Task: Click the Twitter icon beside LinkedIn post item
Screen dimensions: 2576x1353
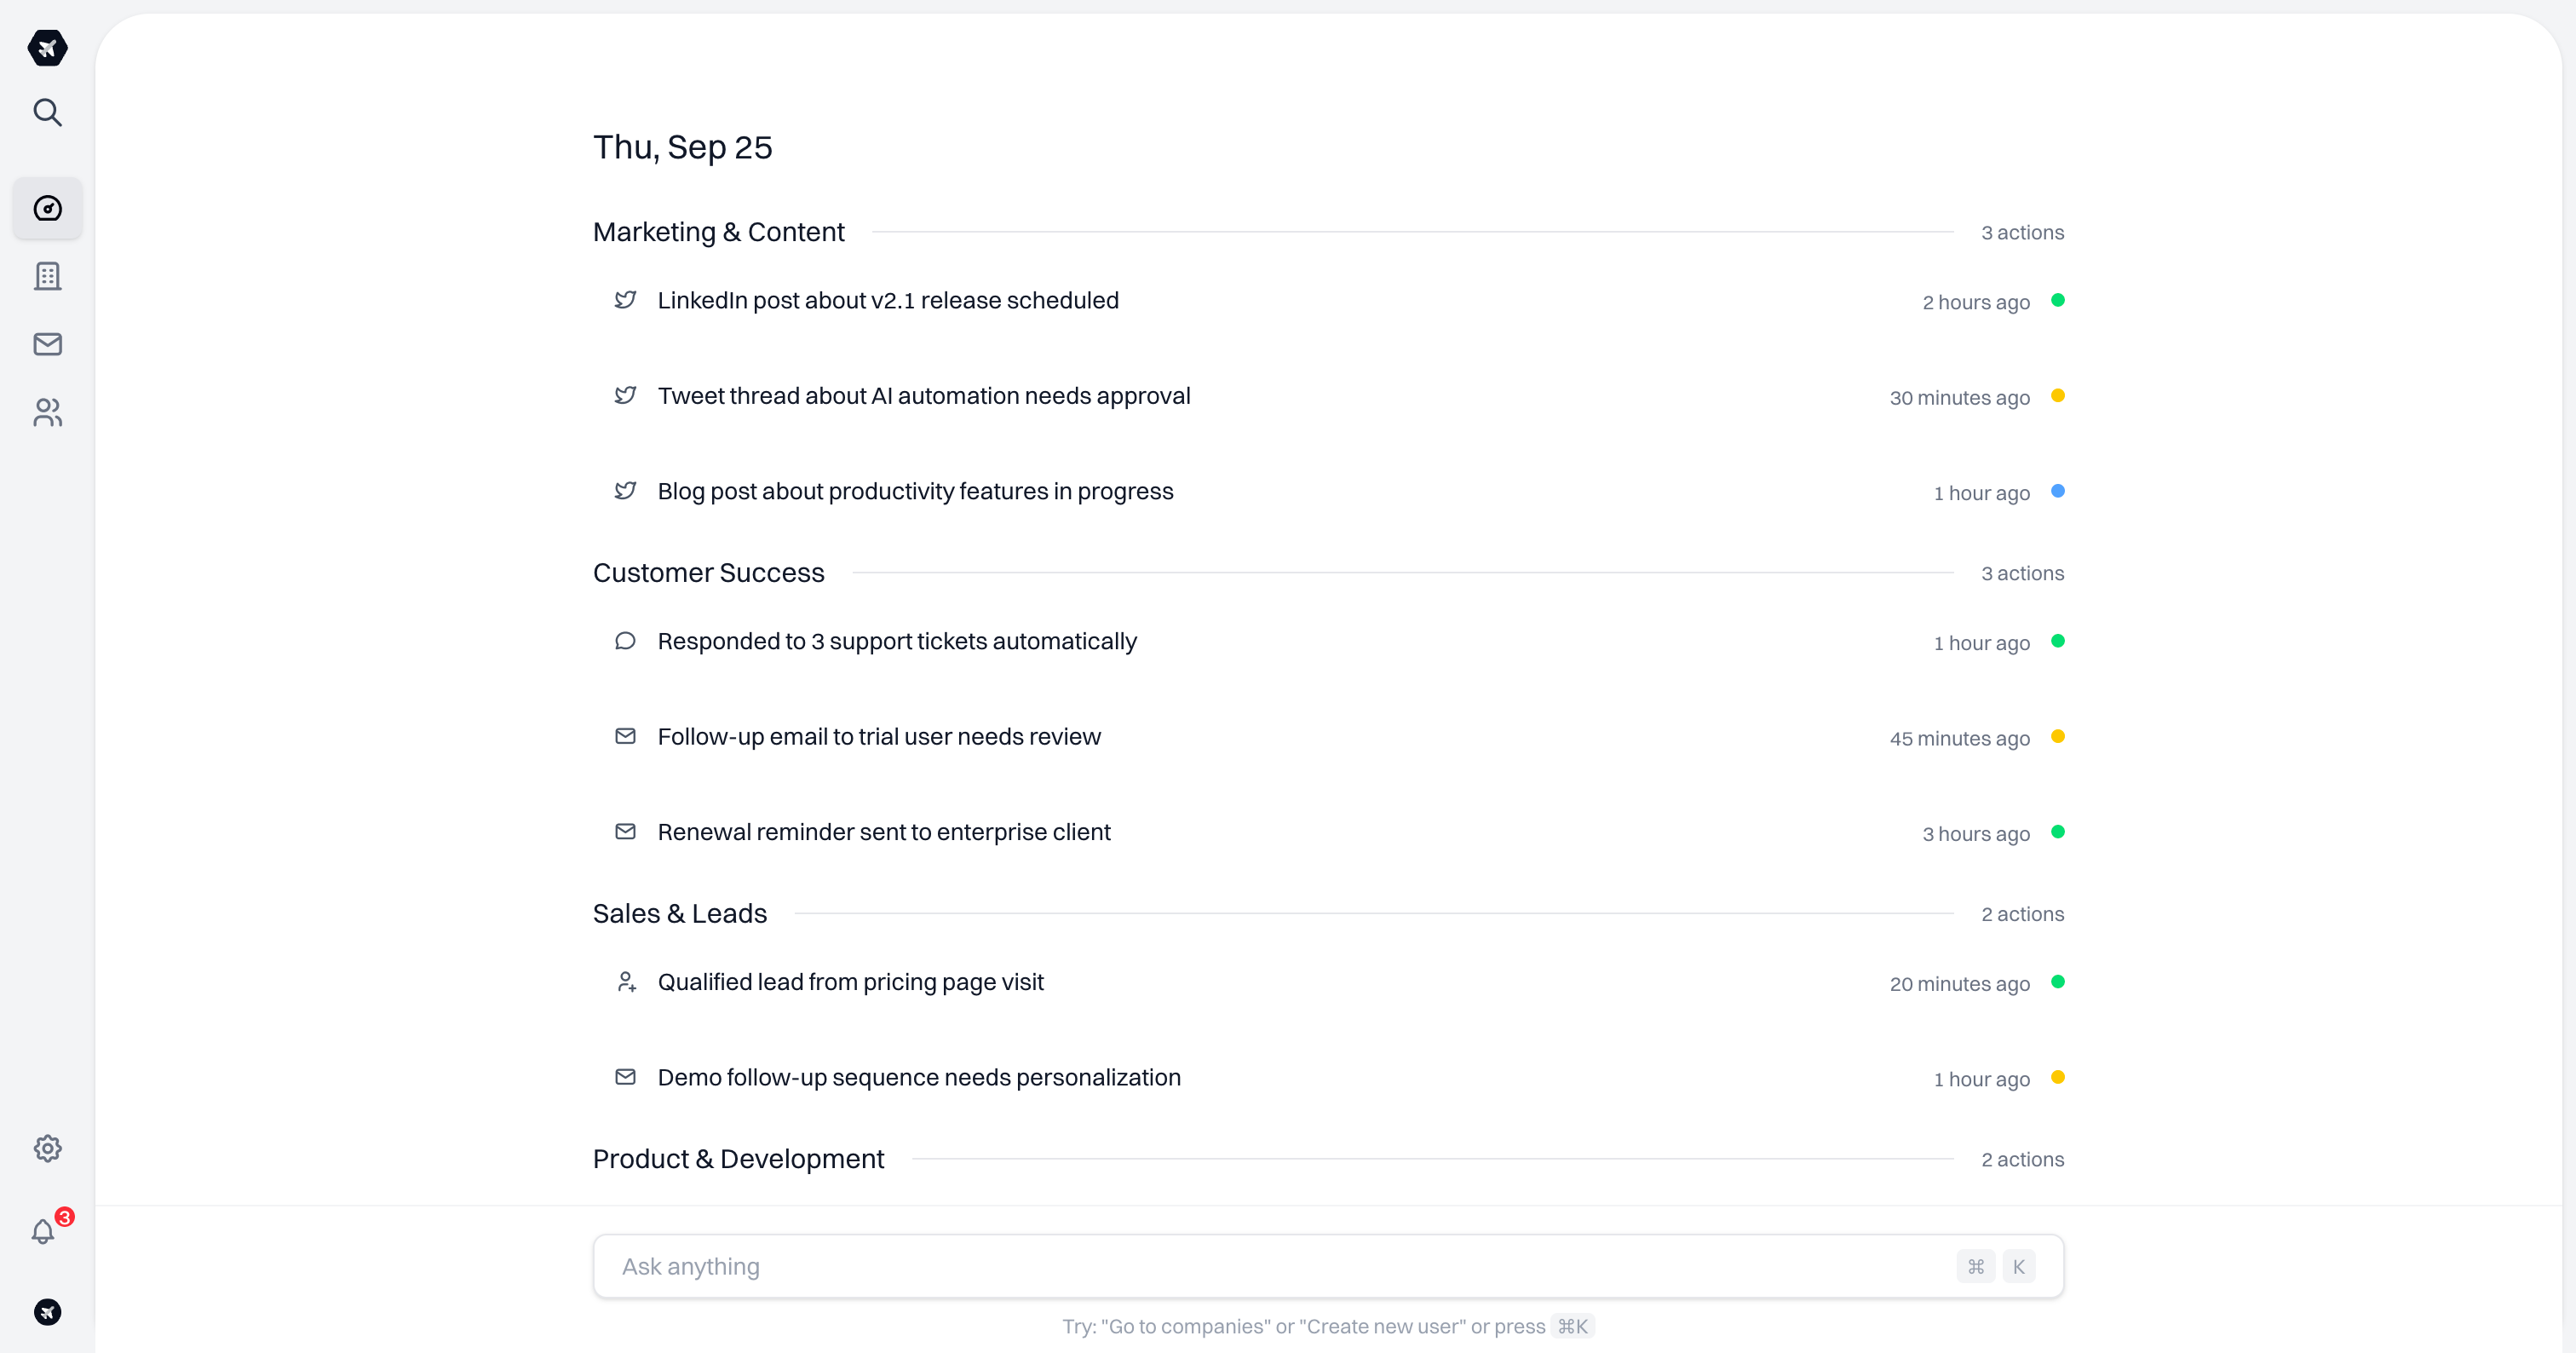Action: 625,299
